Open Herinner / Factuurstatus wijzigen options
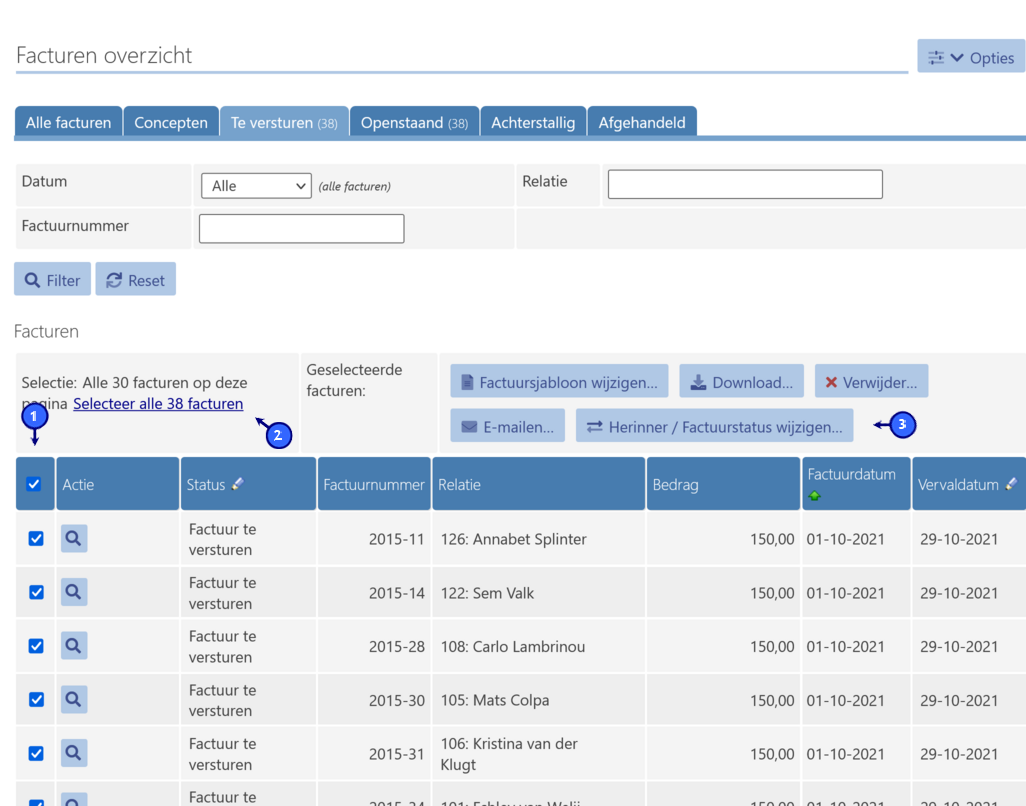The height and width of the screenshot is (806, 1026). 714,426
